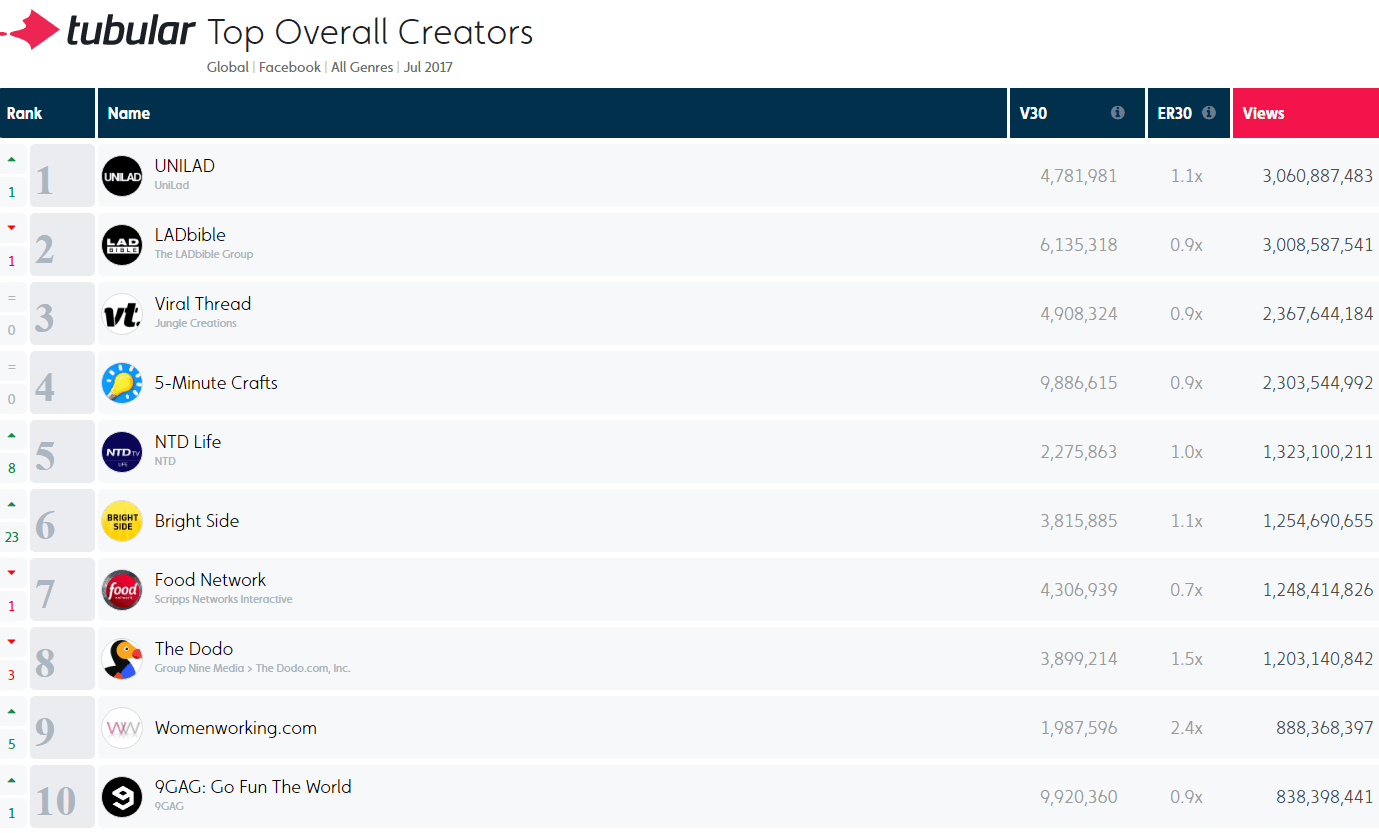Open the Bright Side creator link
Screen dimensions: 1379x833
(197, 521)
